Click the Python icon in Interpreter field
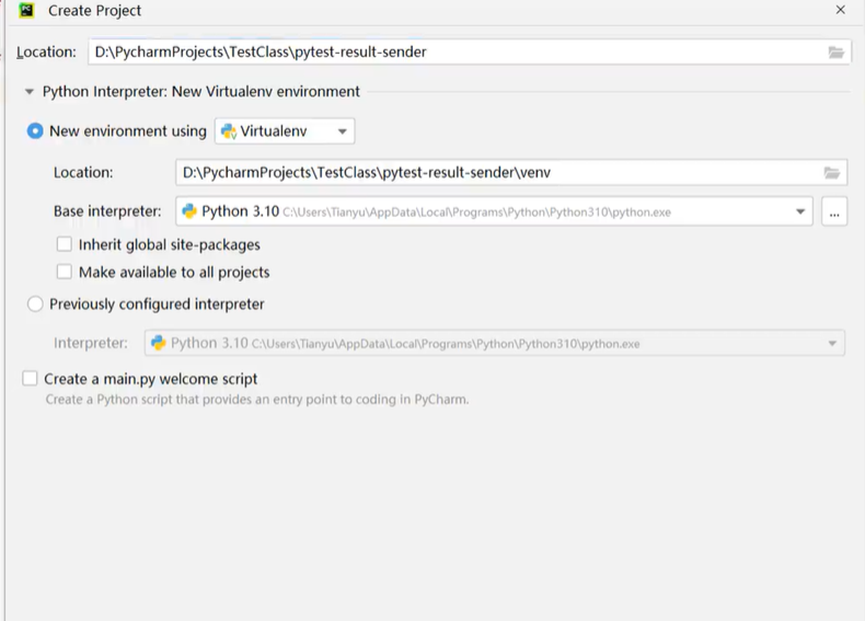The image size is (865, 621). click(158, 343)
